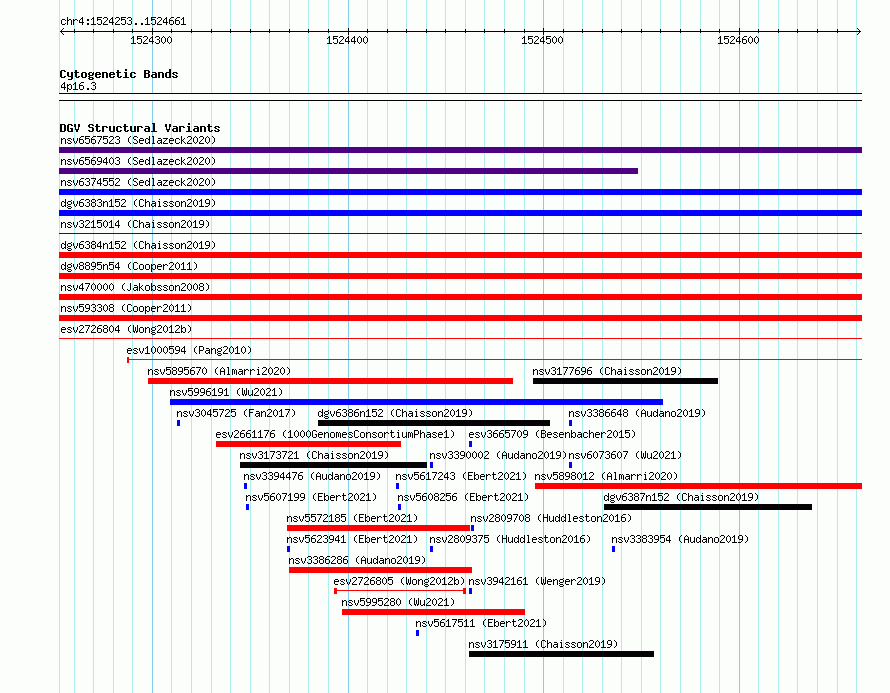Click the red bar under nsv5898012
The image size is (890, 693).
699,486
